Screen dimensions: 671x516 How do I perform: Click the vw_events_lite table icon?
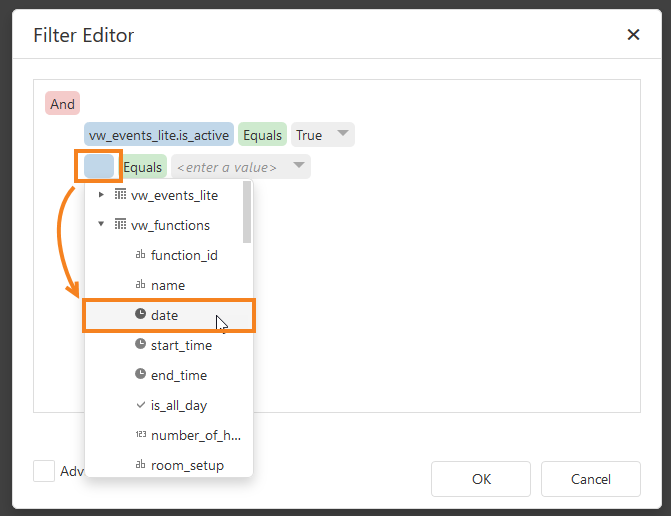[x=120, y=195]
